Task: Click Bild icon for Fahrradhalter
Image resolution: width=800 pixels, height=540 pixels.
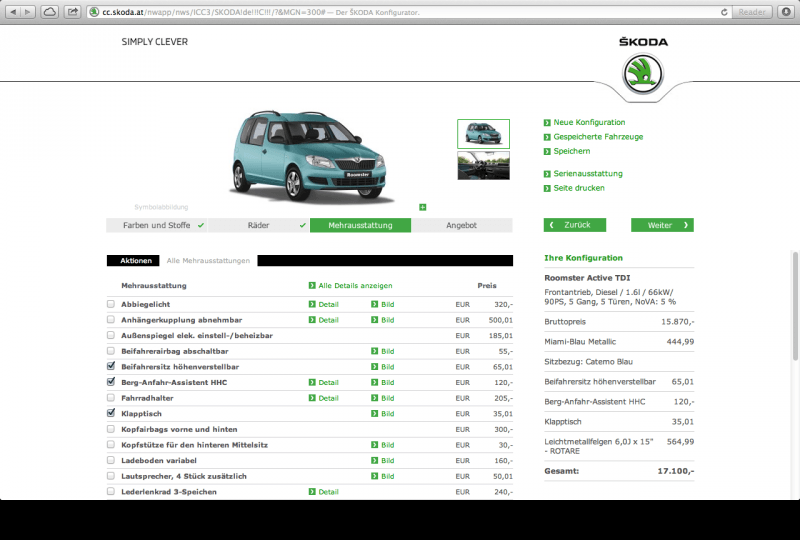Action: click(x=374, y=398)
